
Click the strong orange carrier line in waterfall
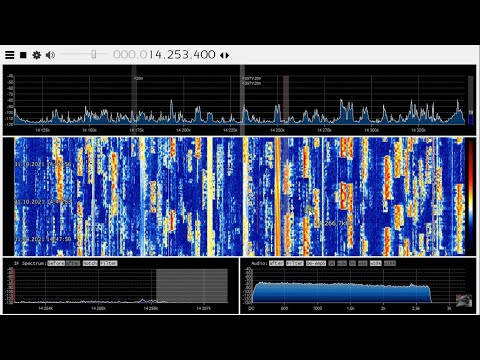click(277, 197)
